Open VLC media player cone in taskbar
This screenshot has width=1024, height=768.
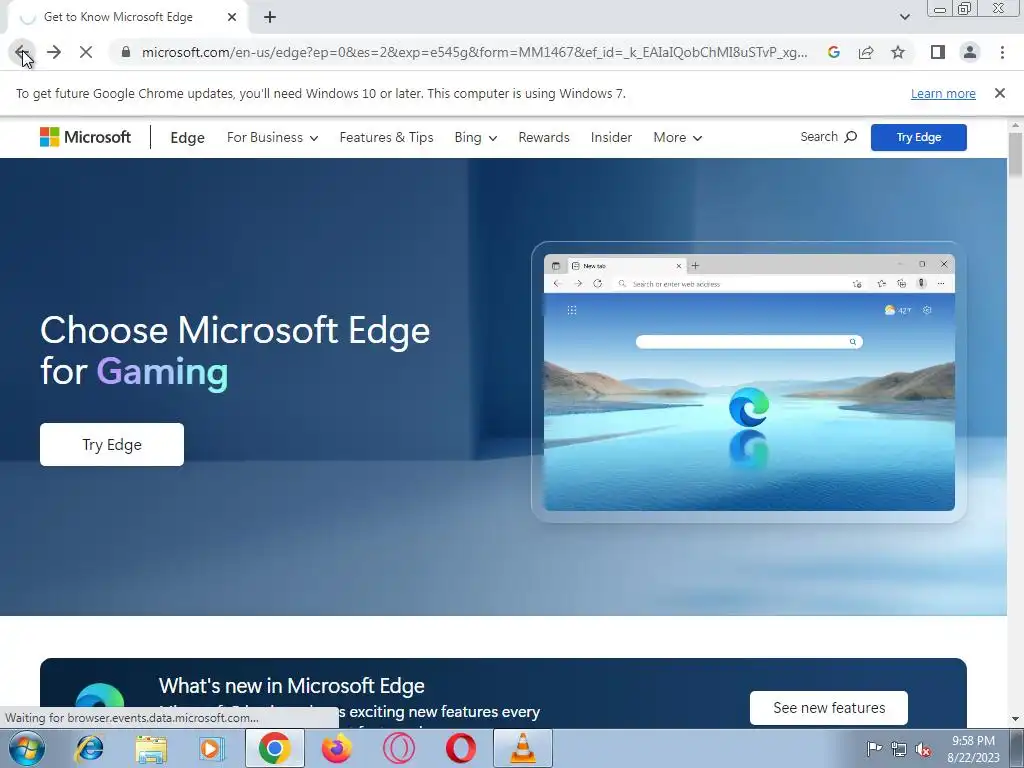[x=522, y=748]
